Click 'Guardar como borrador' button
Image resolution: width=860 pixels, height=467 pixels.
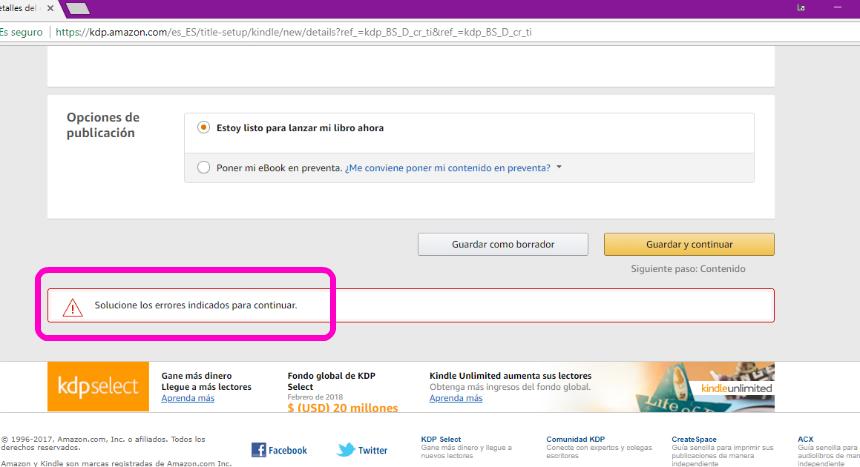tap(503, 244)
